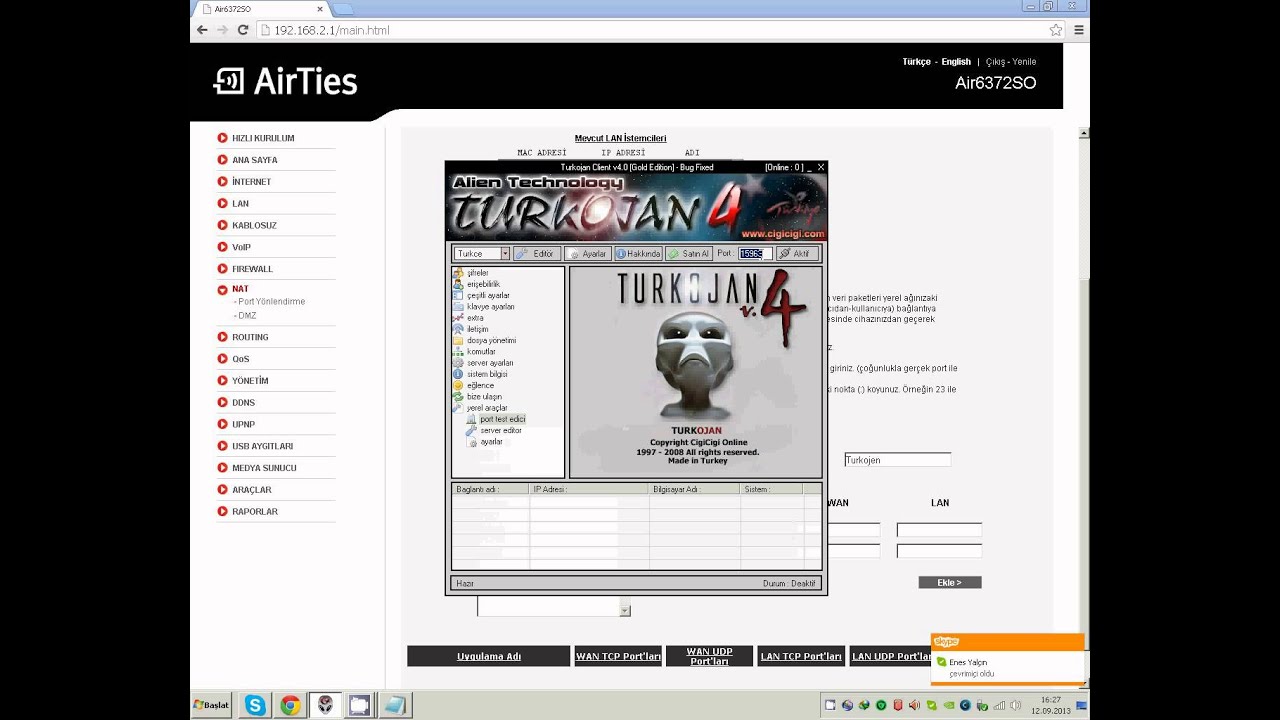Click LAN TCP Port'ları header

coord(801,656)
